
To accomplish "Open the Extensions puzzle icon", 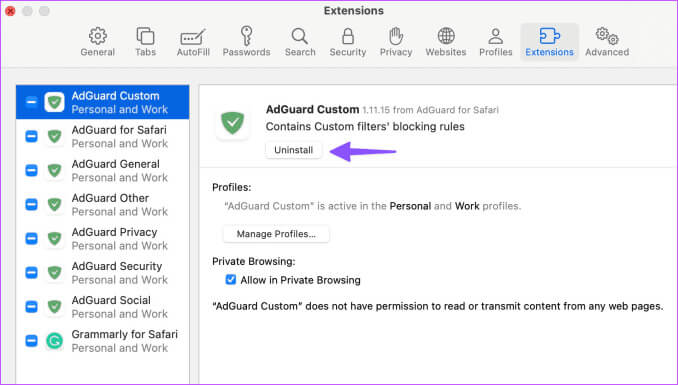I will 550,36.
